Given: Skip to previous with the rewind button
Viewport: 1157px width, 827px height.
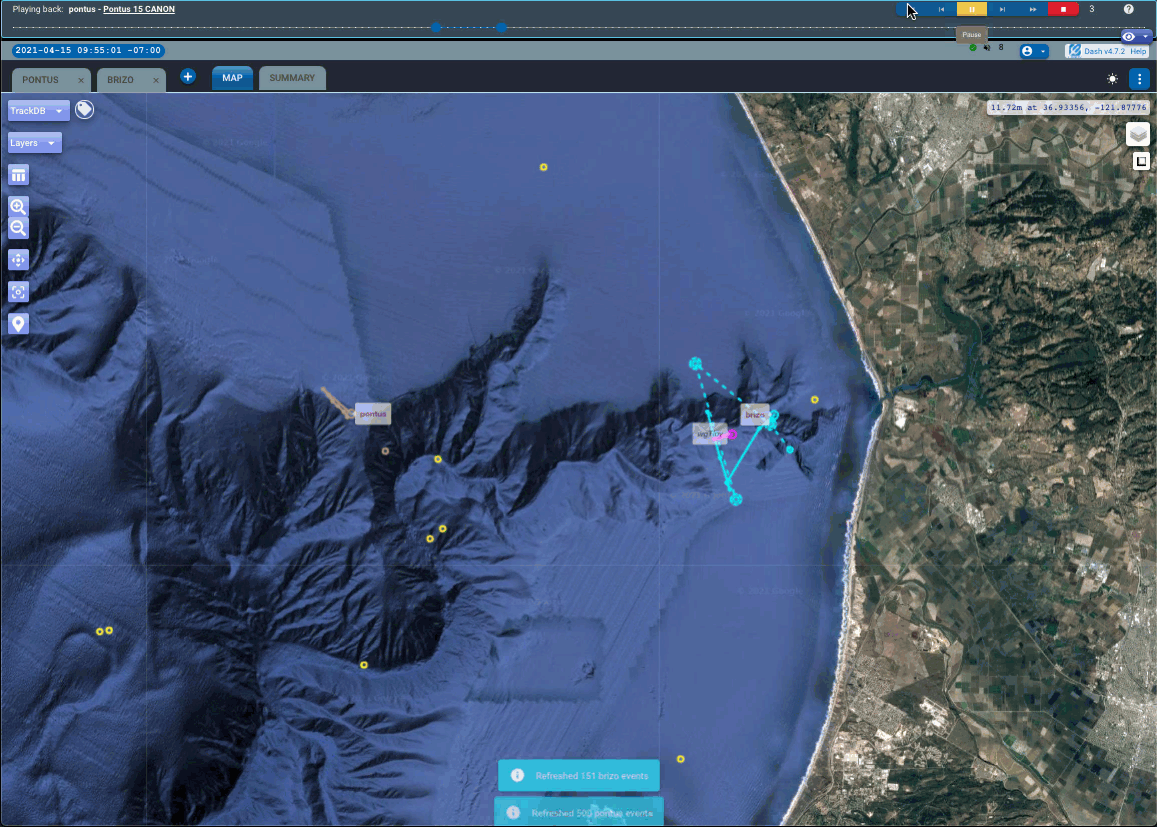Looking at the screenshot, I should [x=941, y=9].
